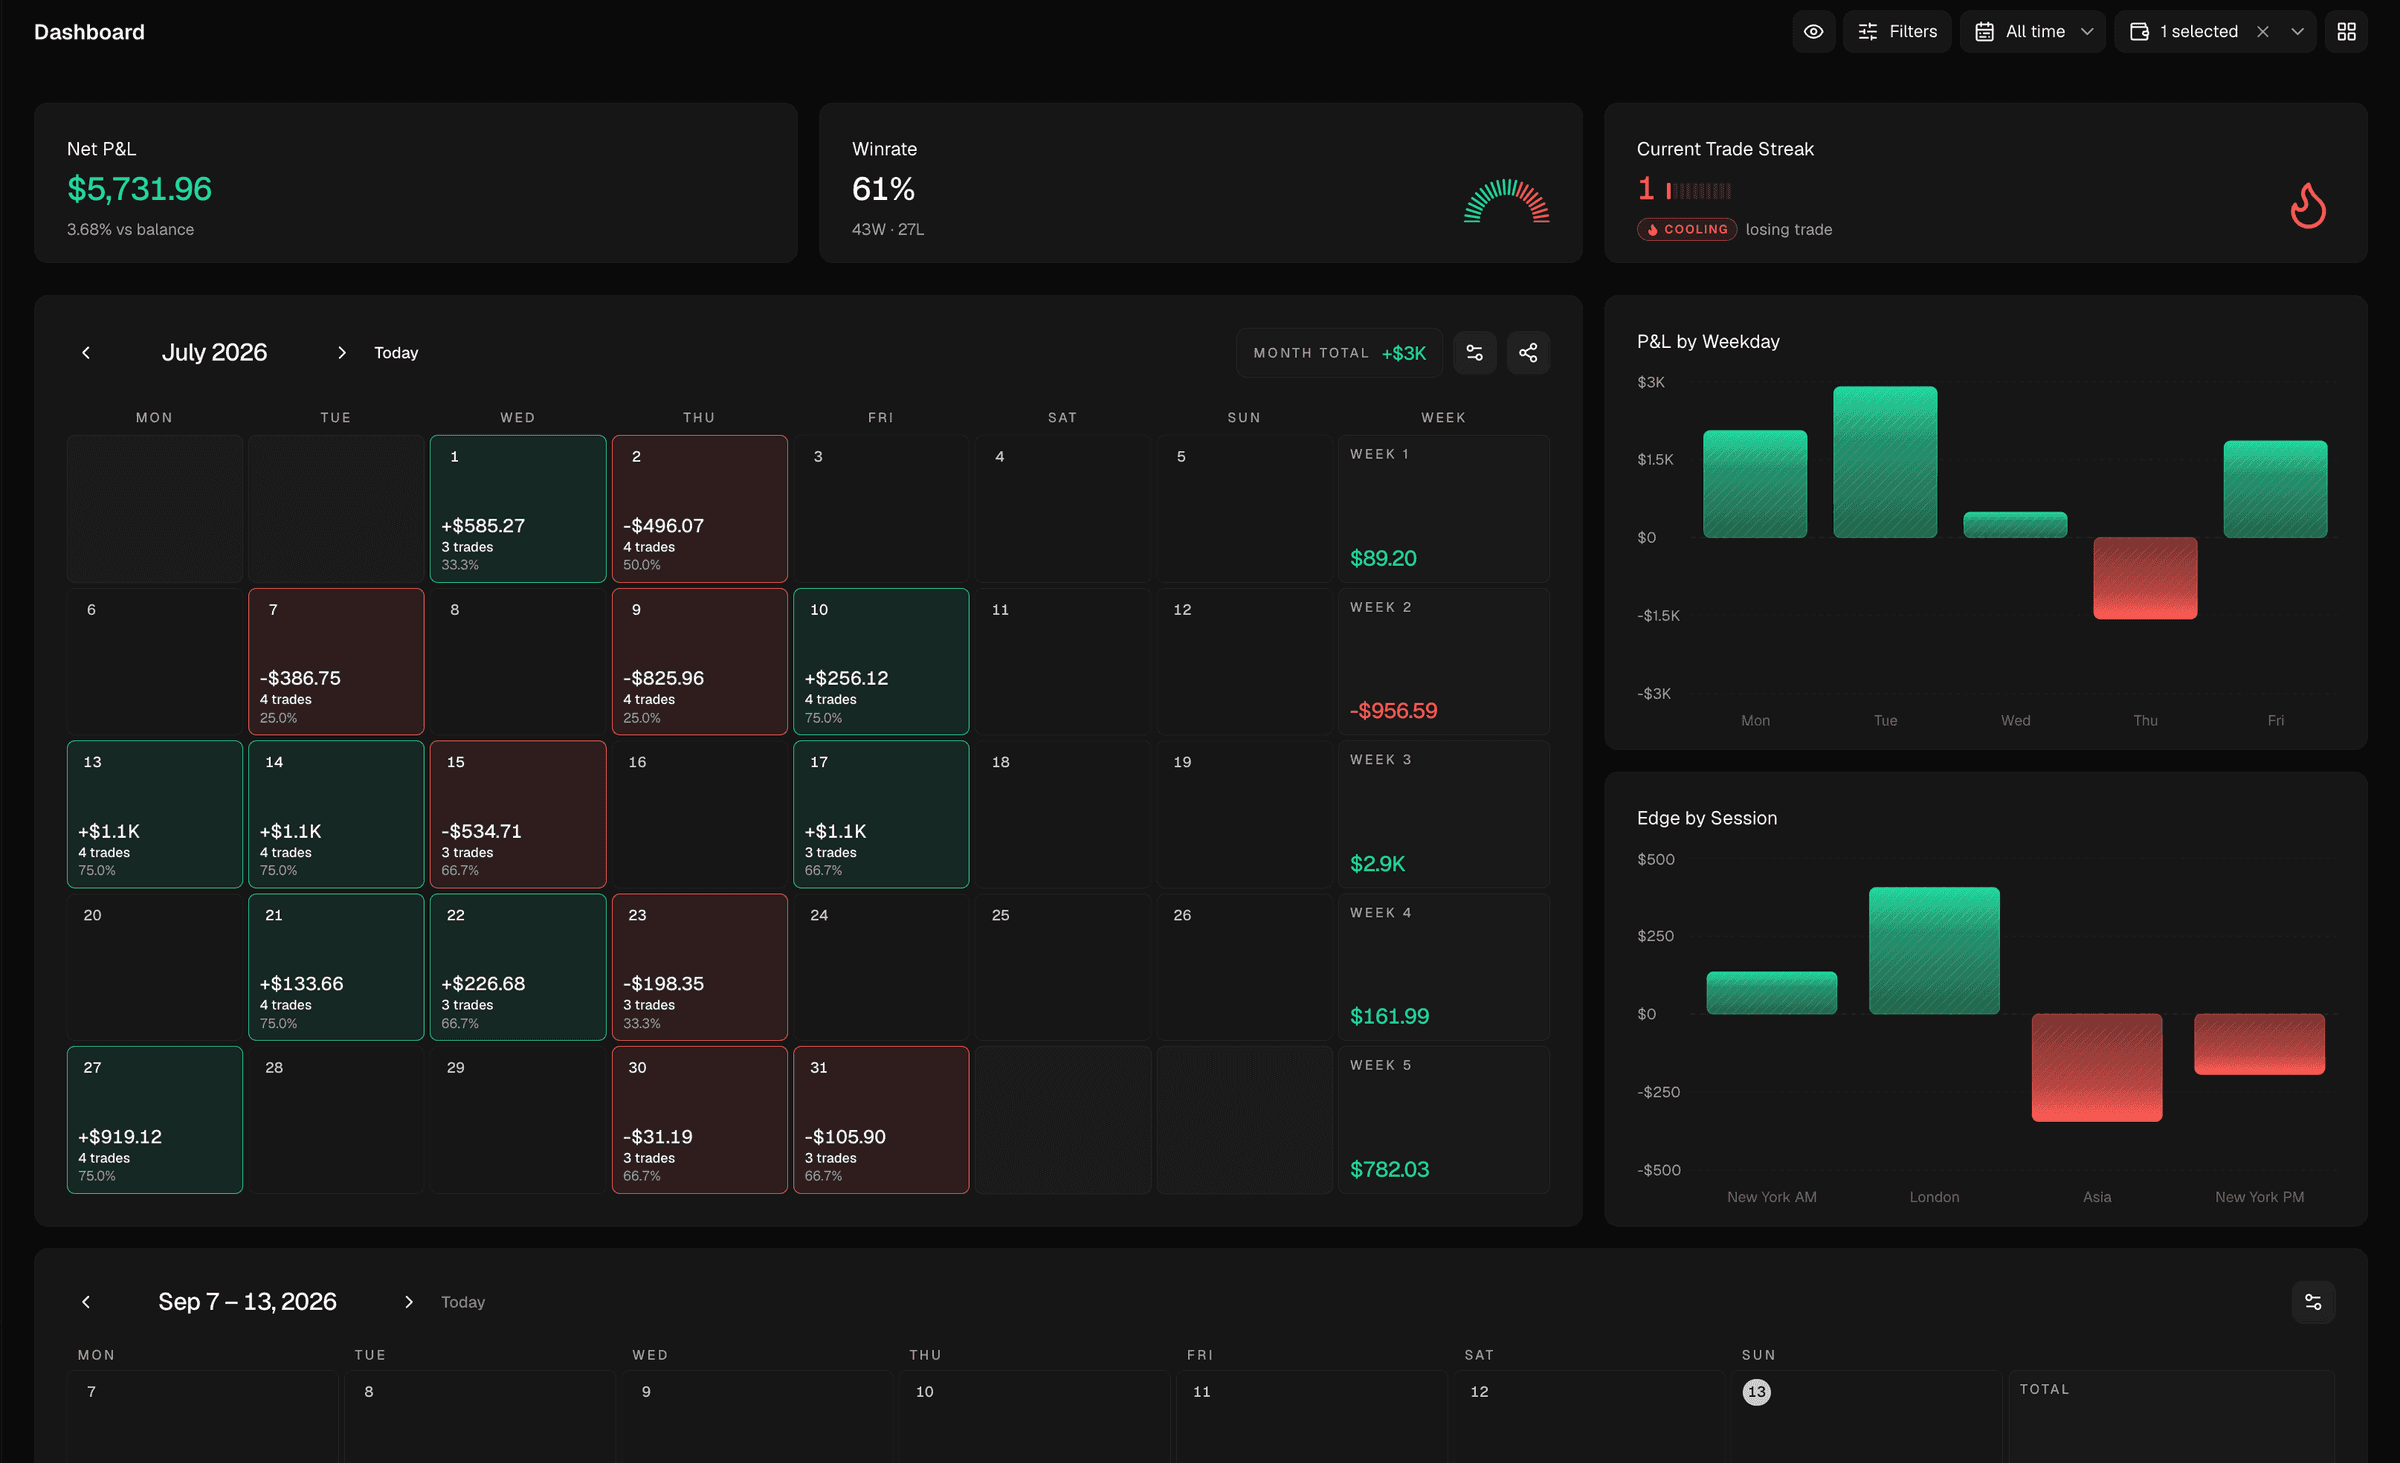This screenshot has width=2400, height=1463.
Task: Expand the 1 selected accounts dropdown chevron
Action: point(2297,32)
